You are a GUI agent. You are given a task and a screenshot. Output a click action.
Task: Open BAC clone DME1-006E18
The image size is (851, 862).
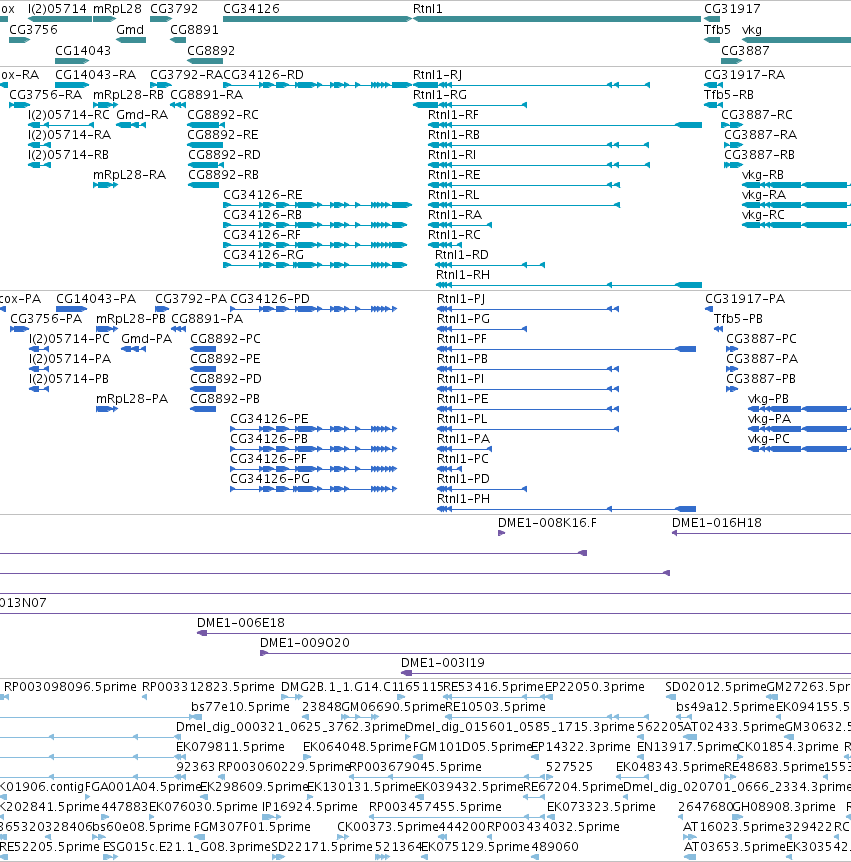241,623
